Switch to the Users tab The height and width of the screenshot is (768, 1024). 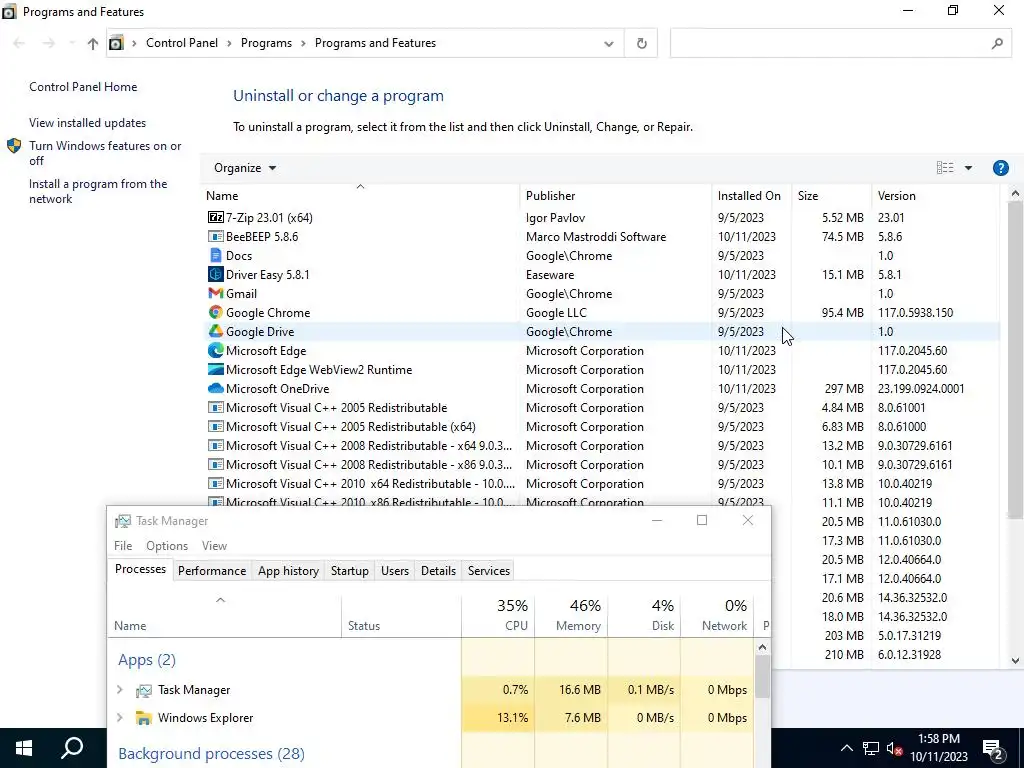pyautogui.click(x=394, y=571)
